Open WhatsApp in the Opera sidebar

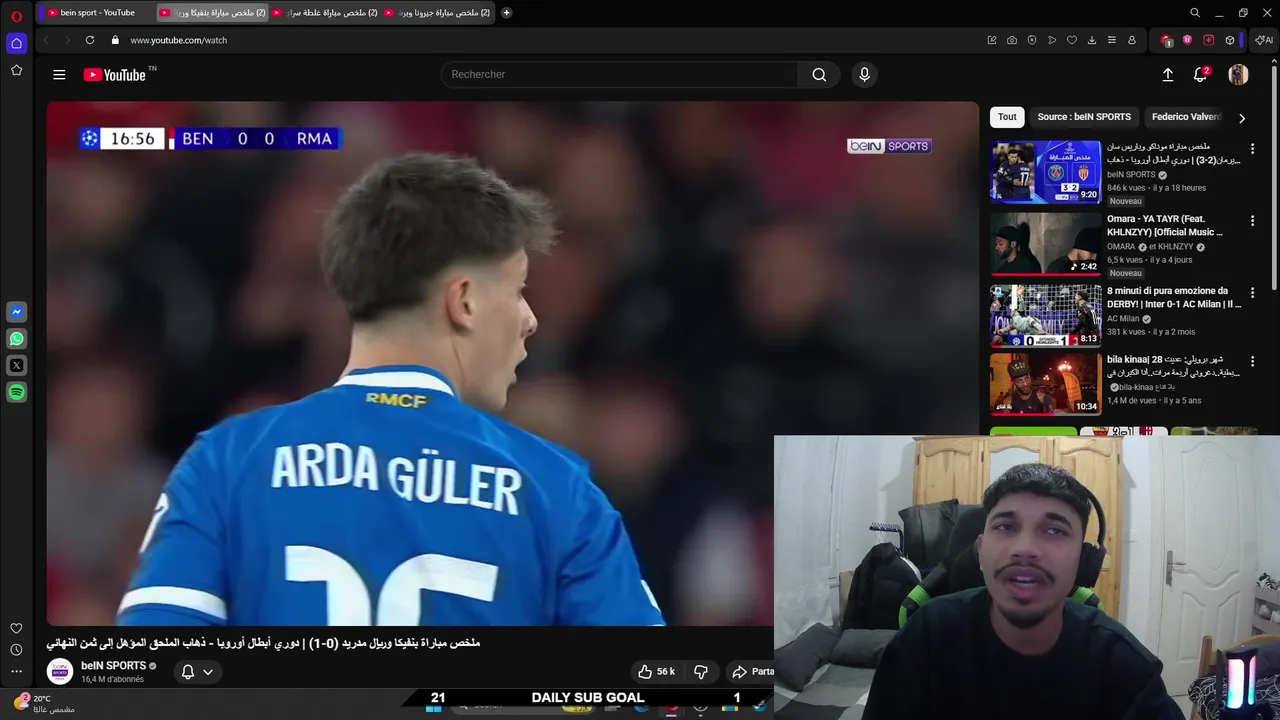tap(16, 339)
